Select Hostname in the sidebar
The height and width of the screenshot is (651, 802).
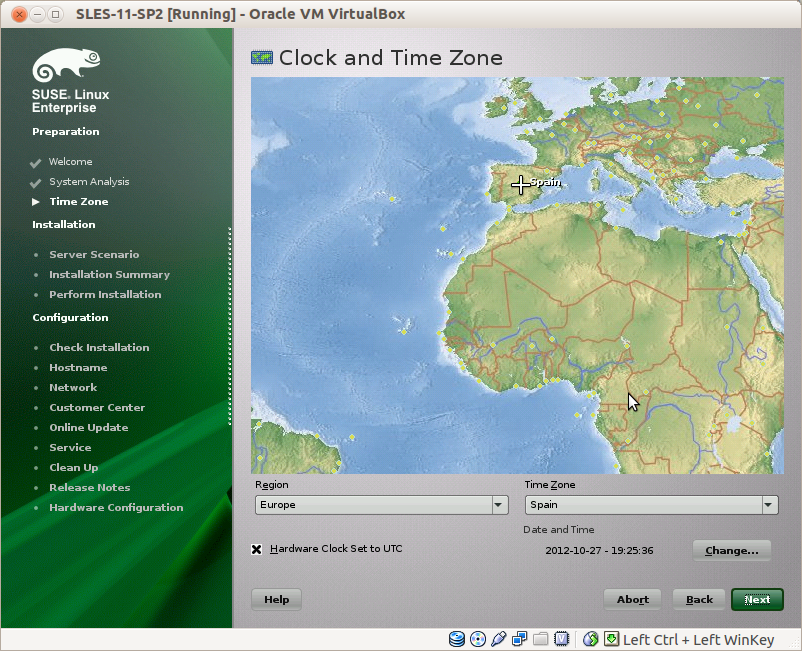78,367
